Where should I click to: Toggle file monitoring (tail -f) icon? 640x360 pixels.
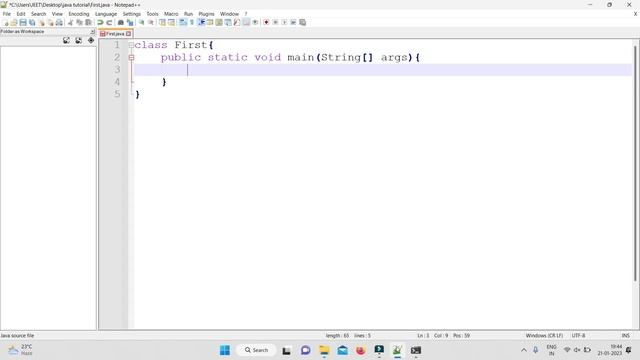(x=255, y=22)
